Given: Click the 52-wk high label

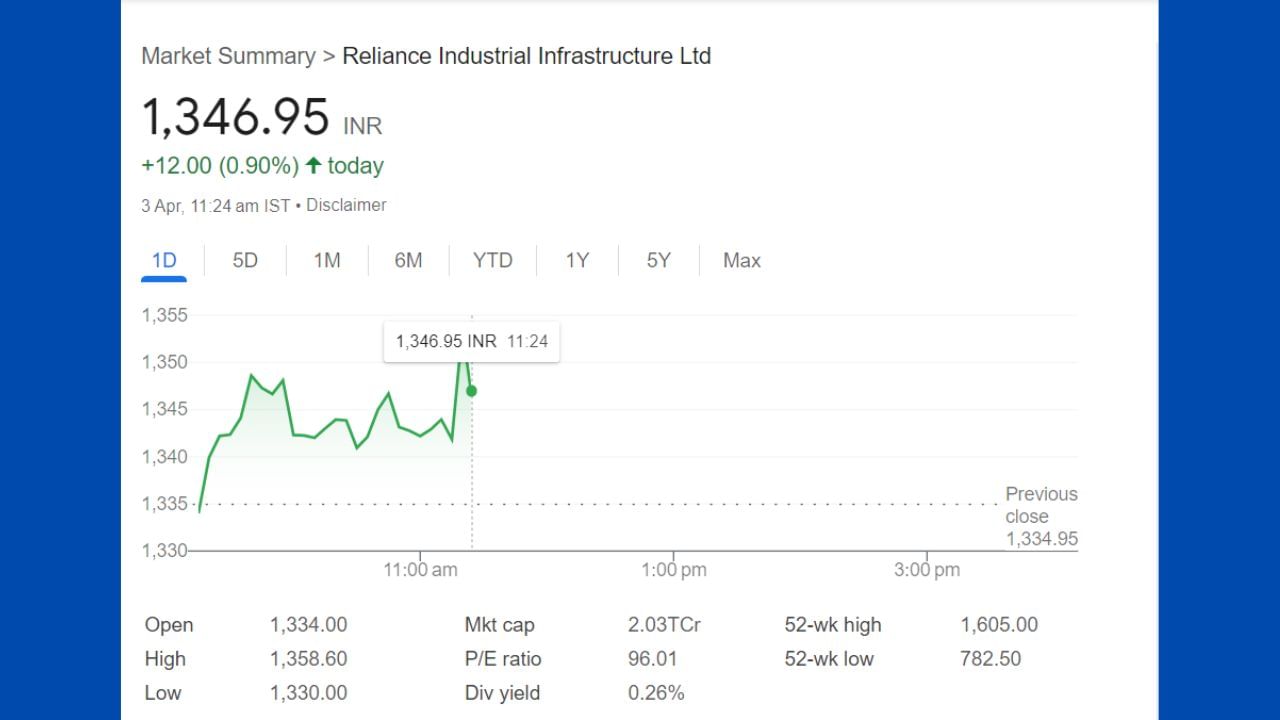Looking at the screenshot, I should pos(833,625).
